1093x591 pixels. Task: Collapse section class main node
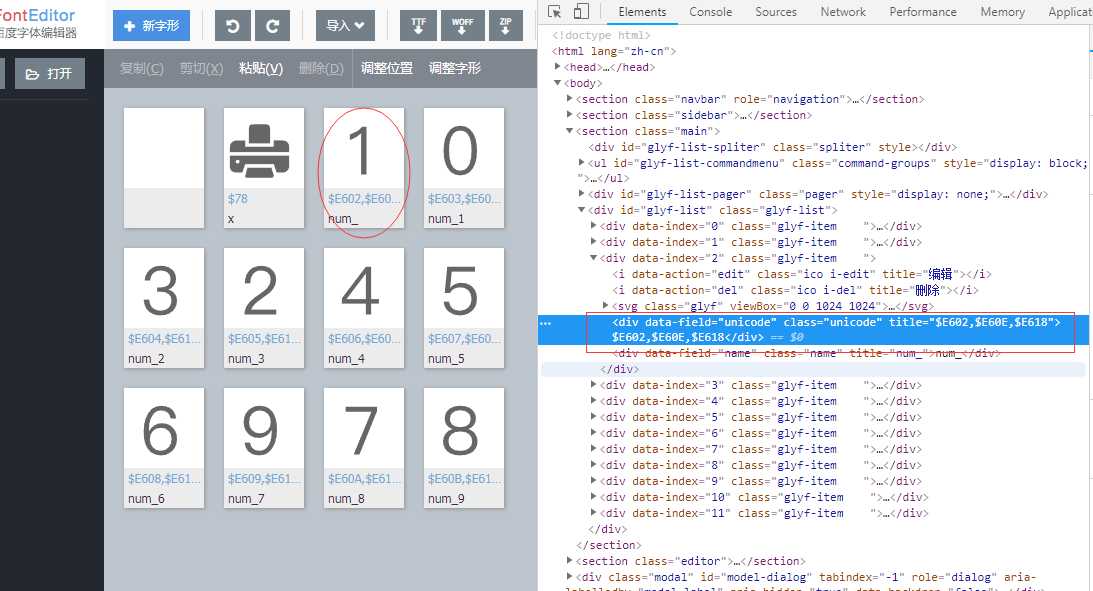pyautogui.click(x=570, y=131)
